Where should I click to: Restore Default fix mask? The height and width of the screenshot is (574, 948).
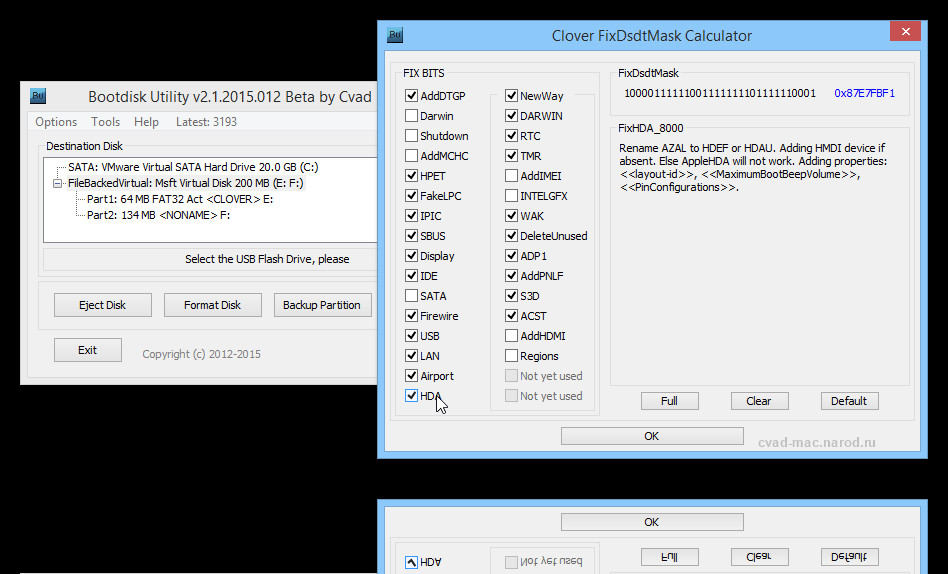849,401
